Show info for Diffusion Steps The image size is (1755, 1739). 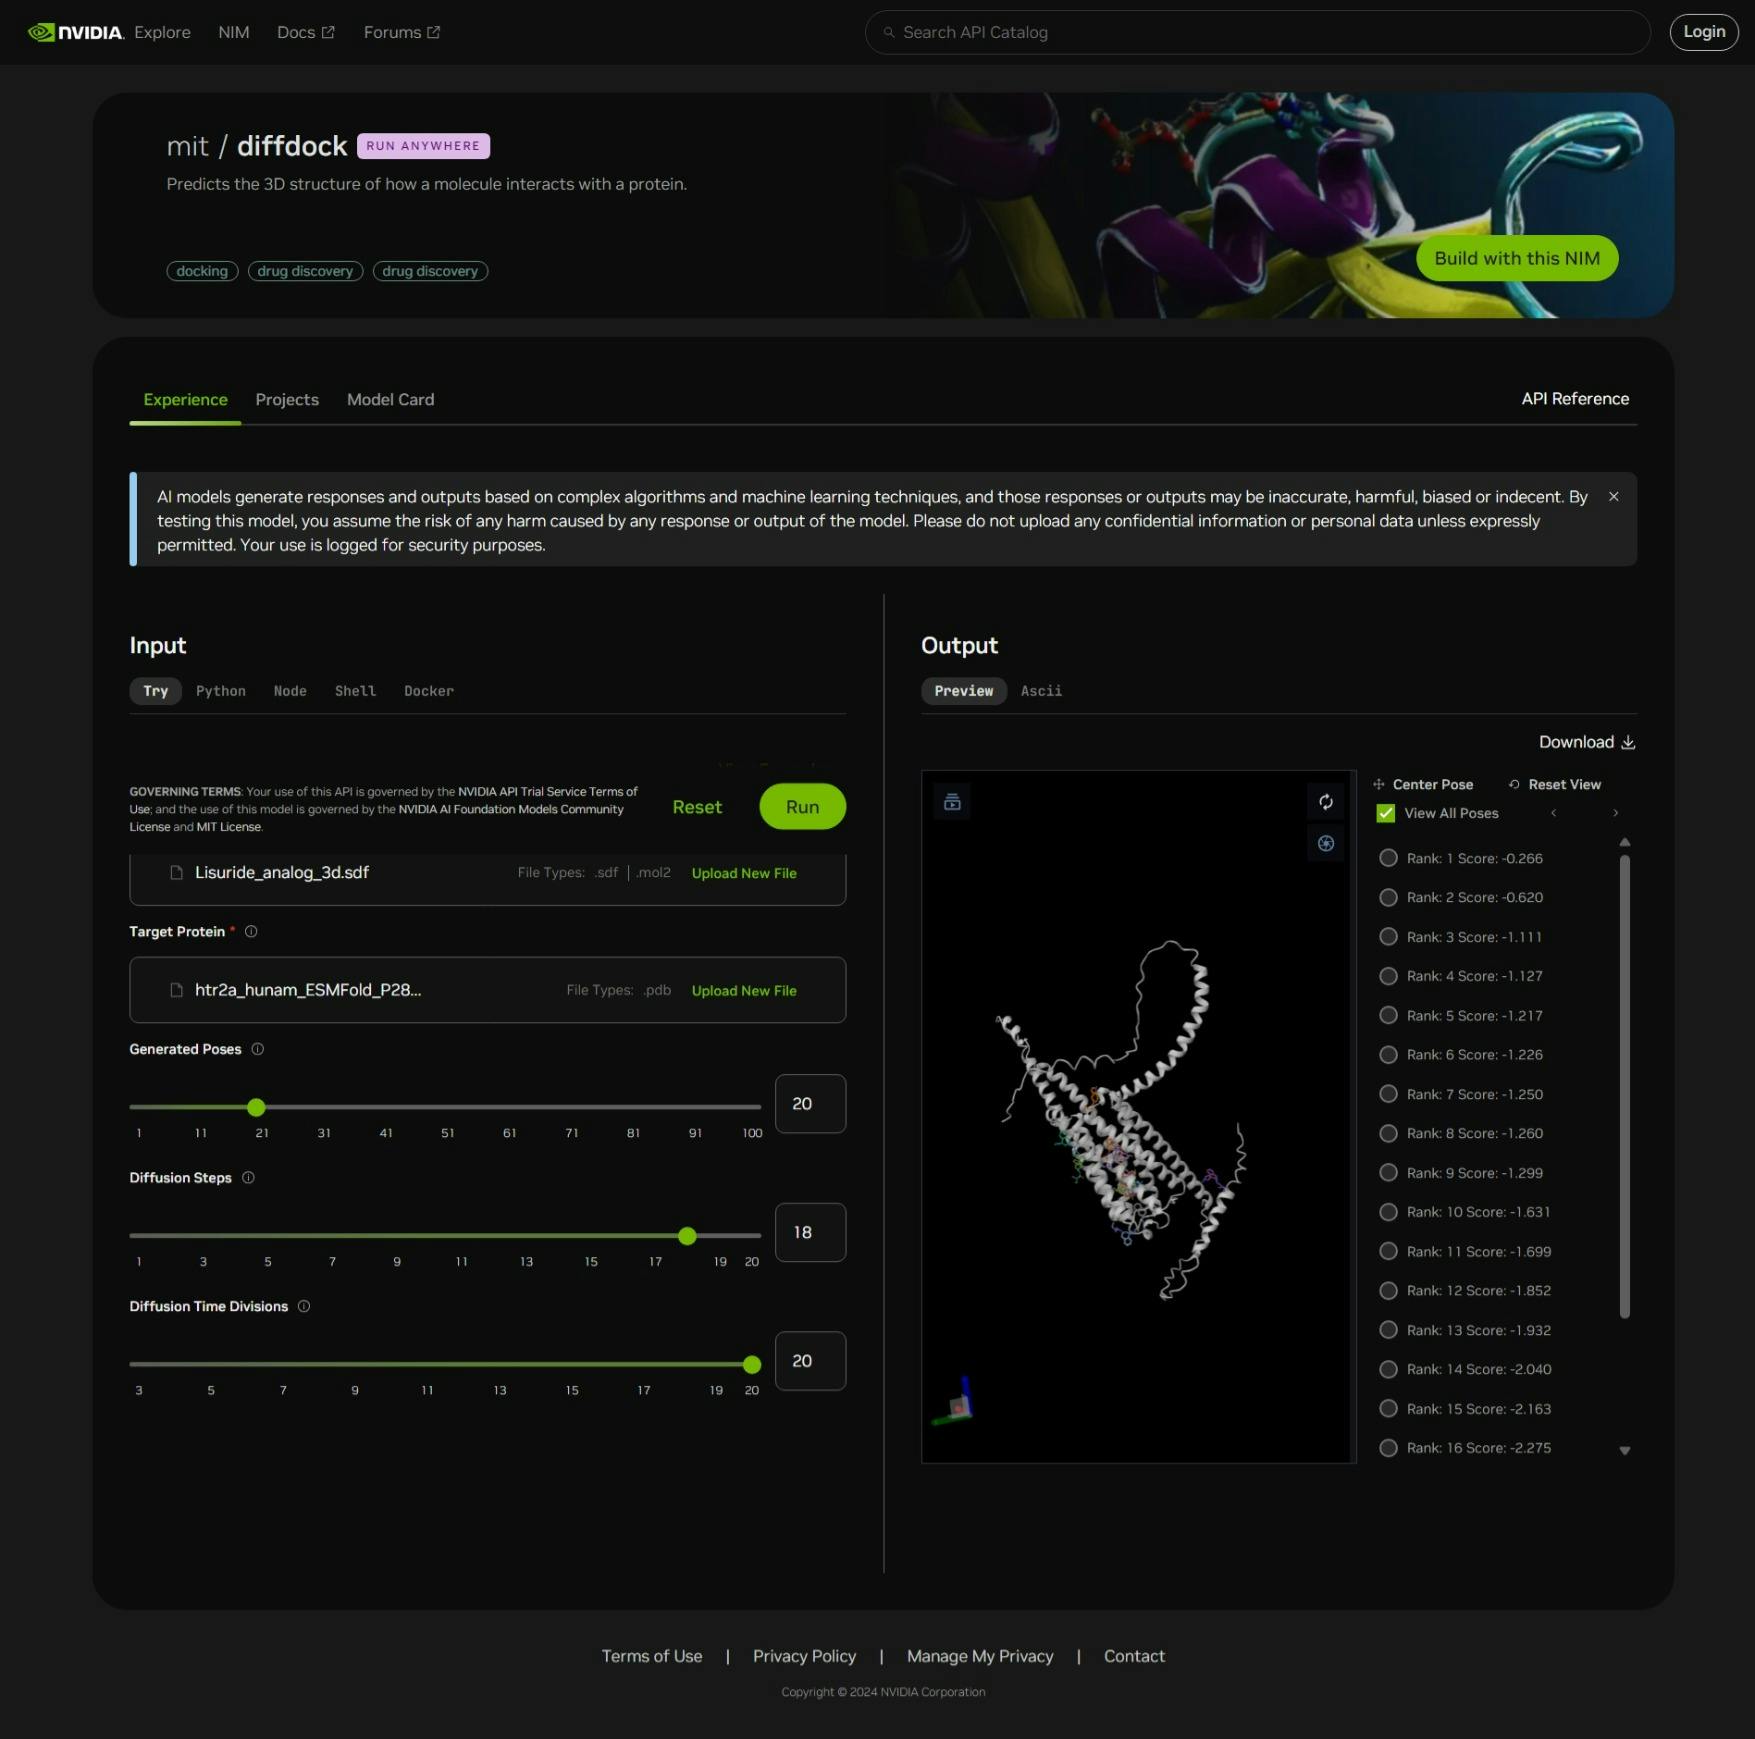tap(248, 1178)
